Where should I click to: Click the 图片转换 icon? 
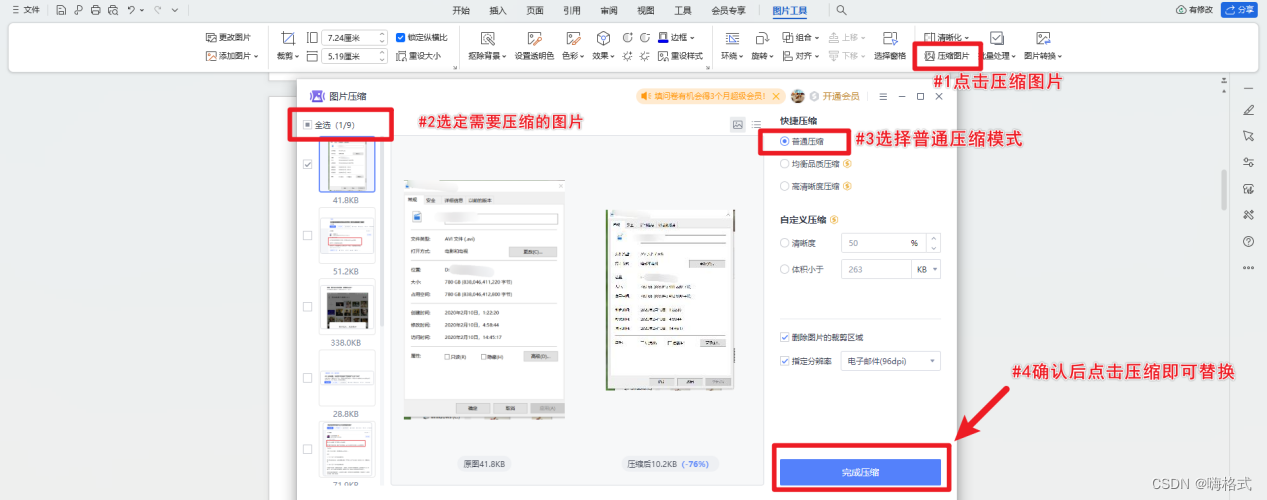coord(1043,38)
